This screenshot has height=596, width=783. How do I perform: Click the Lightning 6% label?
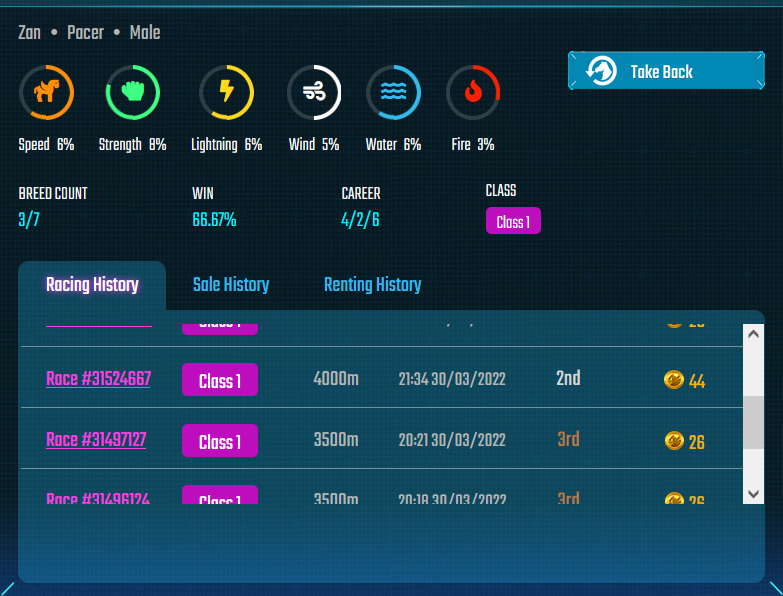227,145
